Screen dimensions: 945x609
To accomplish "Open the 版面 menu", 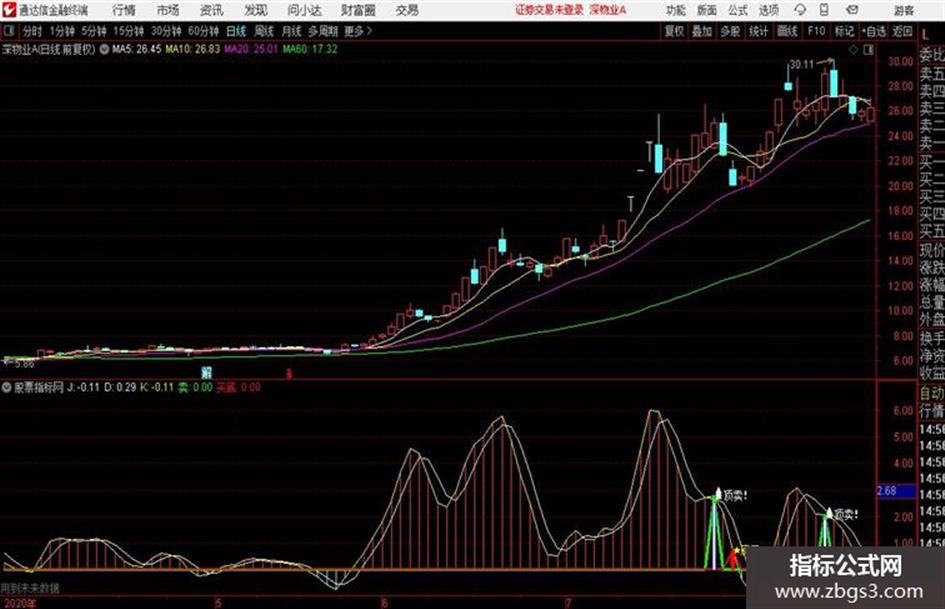I will (706, 10).
